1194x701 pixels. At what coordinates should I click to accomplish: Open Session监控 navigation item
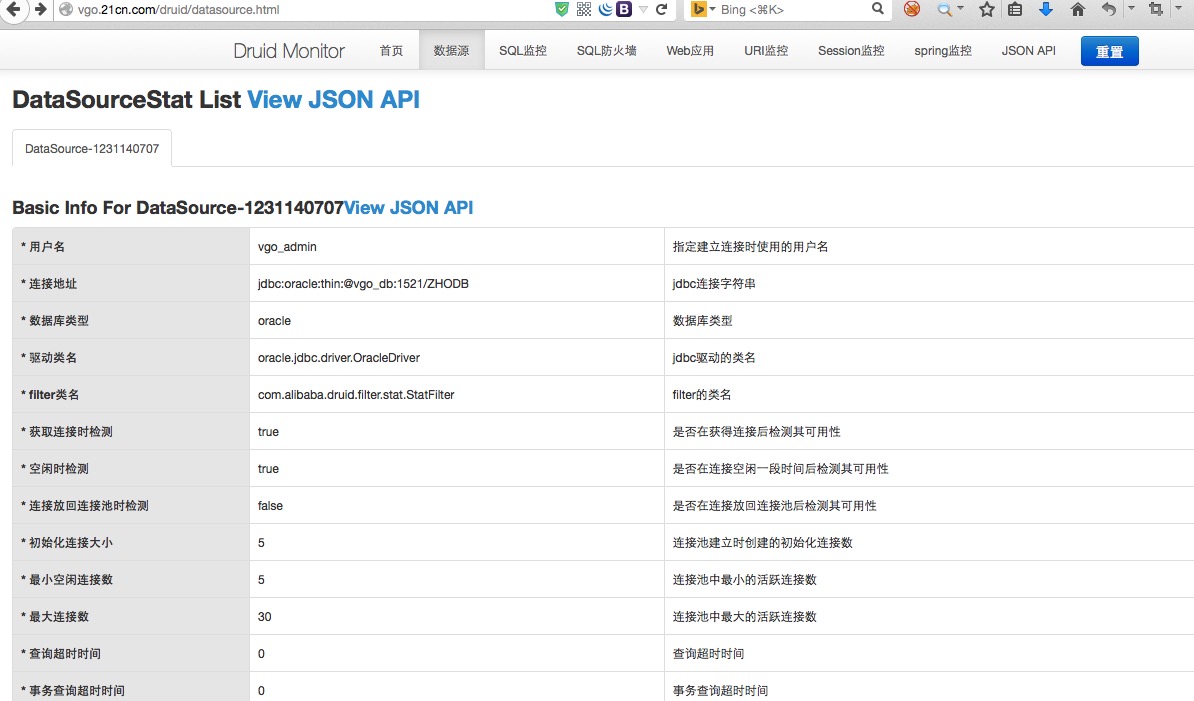point(851,51)
